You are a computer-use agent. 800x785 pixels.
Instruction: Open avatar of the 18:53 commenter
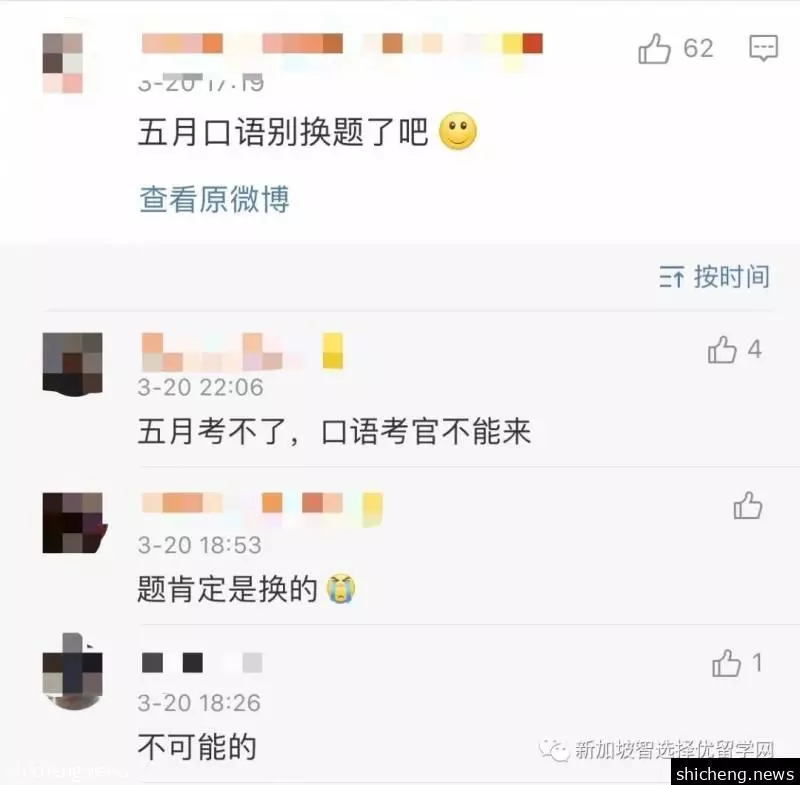pos(74,523)
